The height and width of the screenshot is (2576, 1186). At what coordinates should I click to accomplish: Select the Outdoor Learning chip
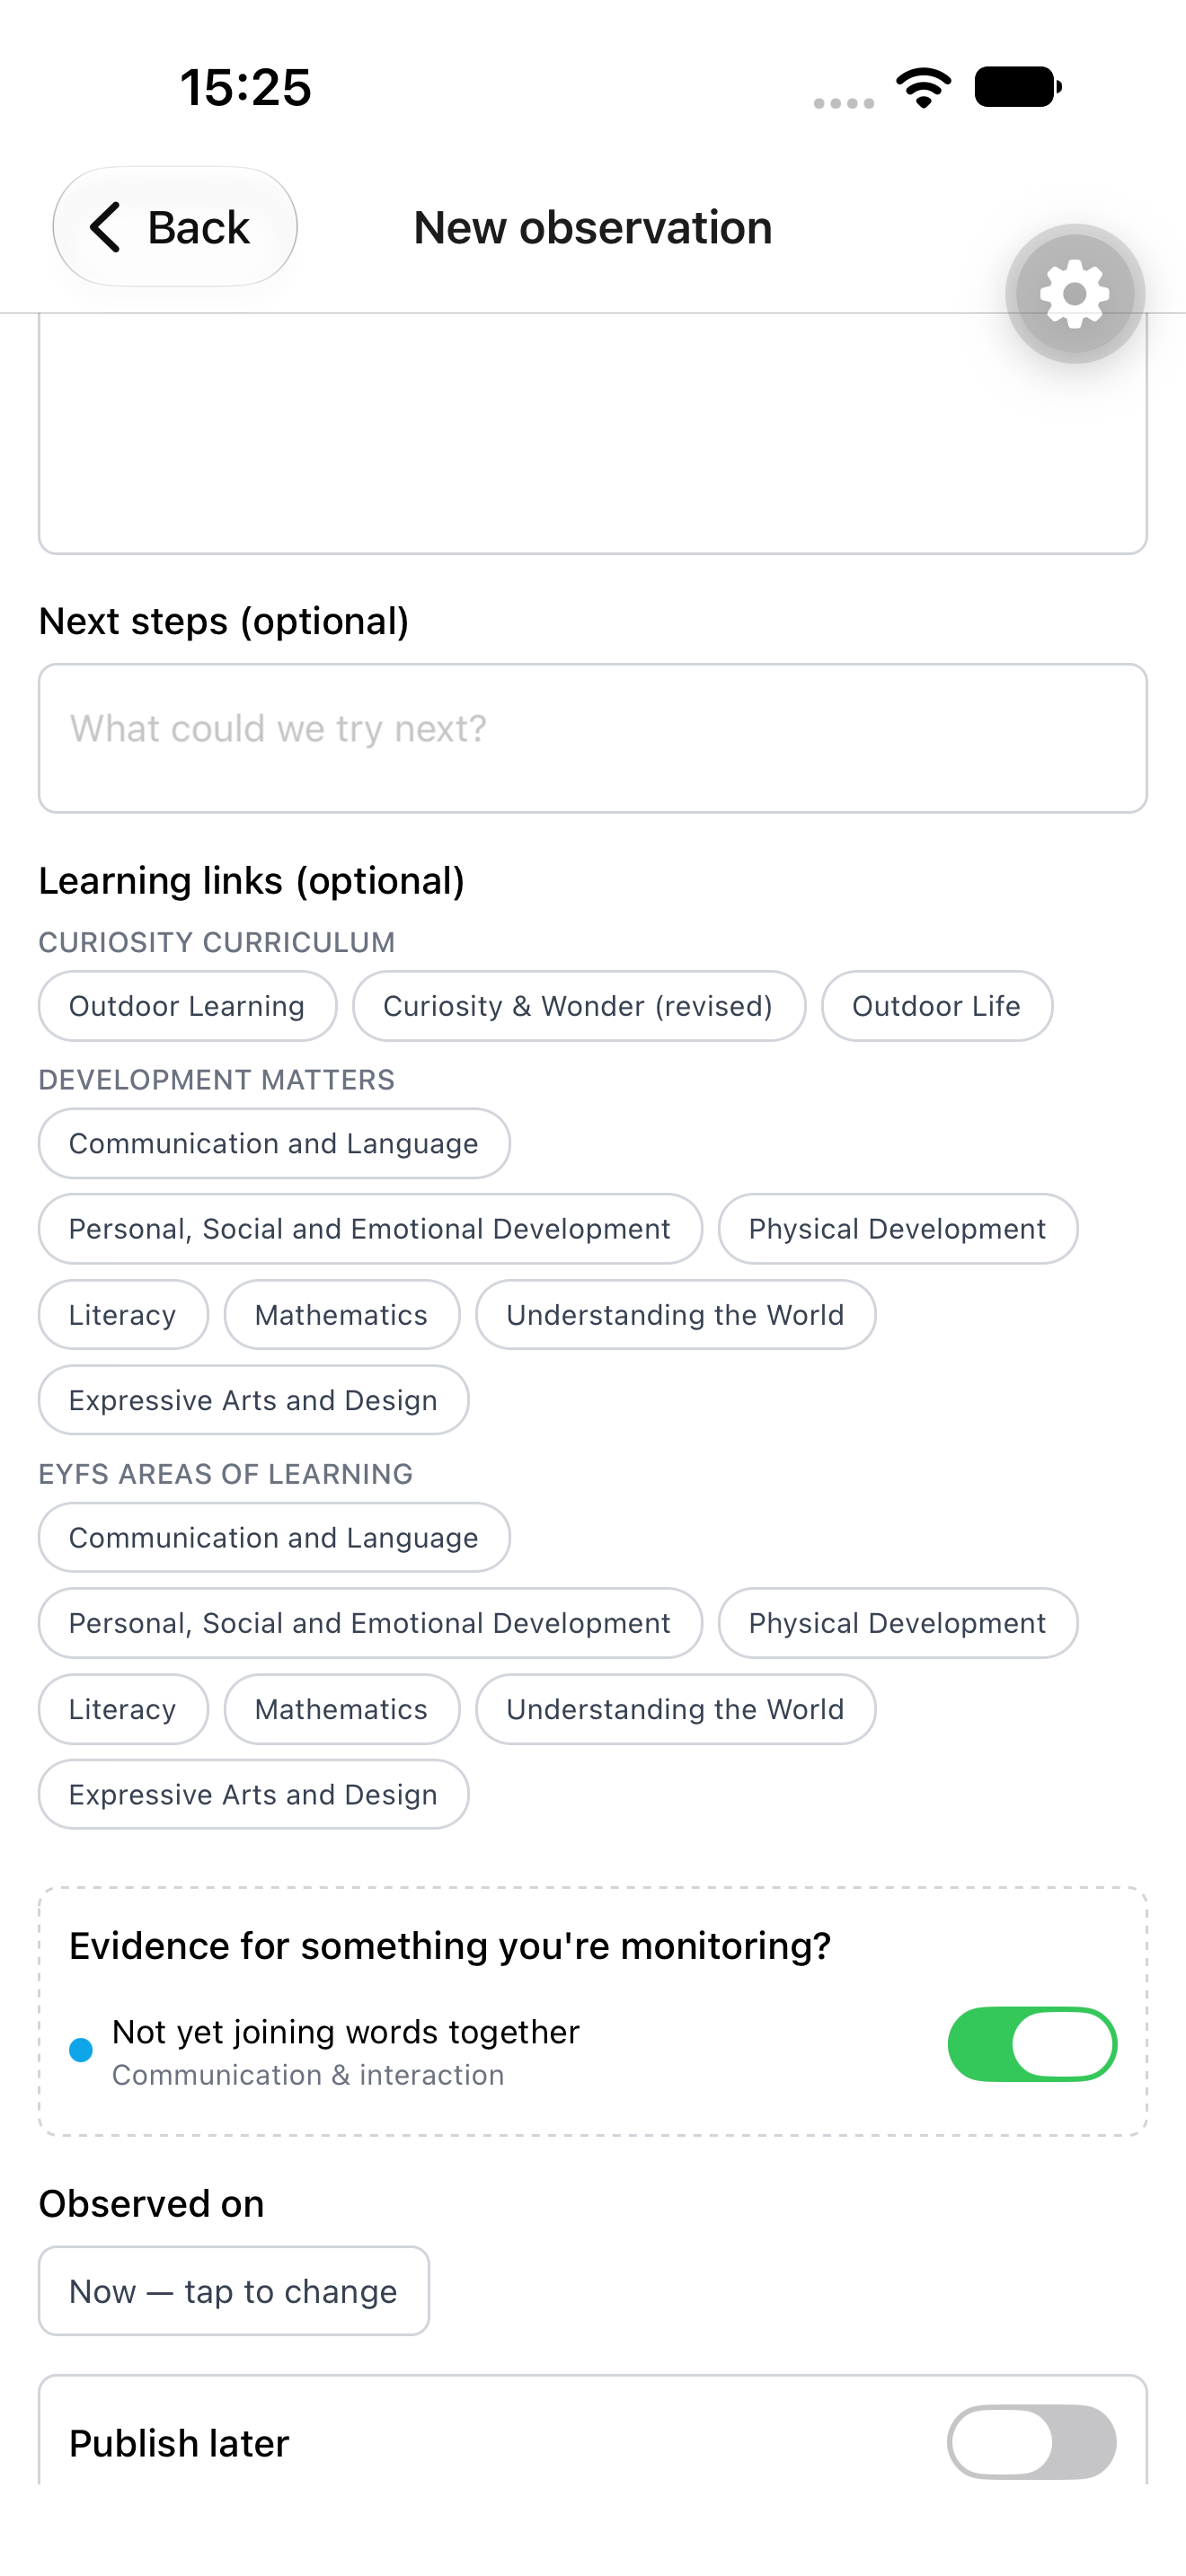(187, 1006)
